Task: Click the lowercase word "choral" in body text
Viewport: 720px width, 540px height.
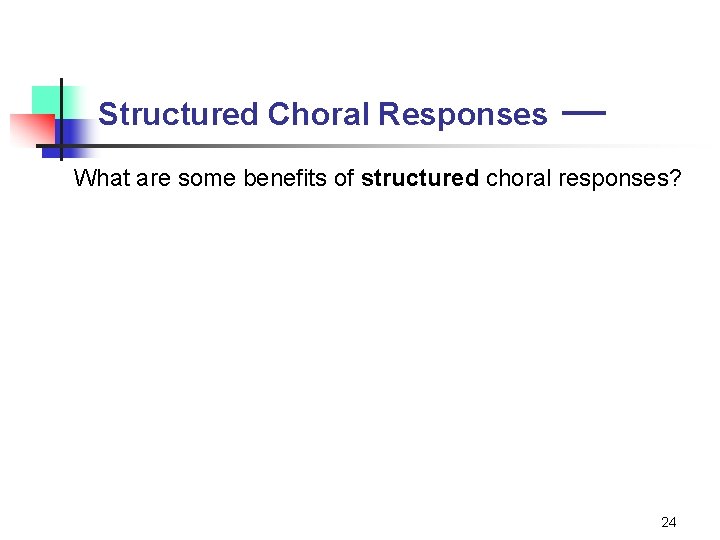Action: (518, 178)
